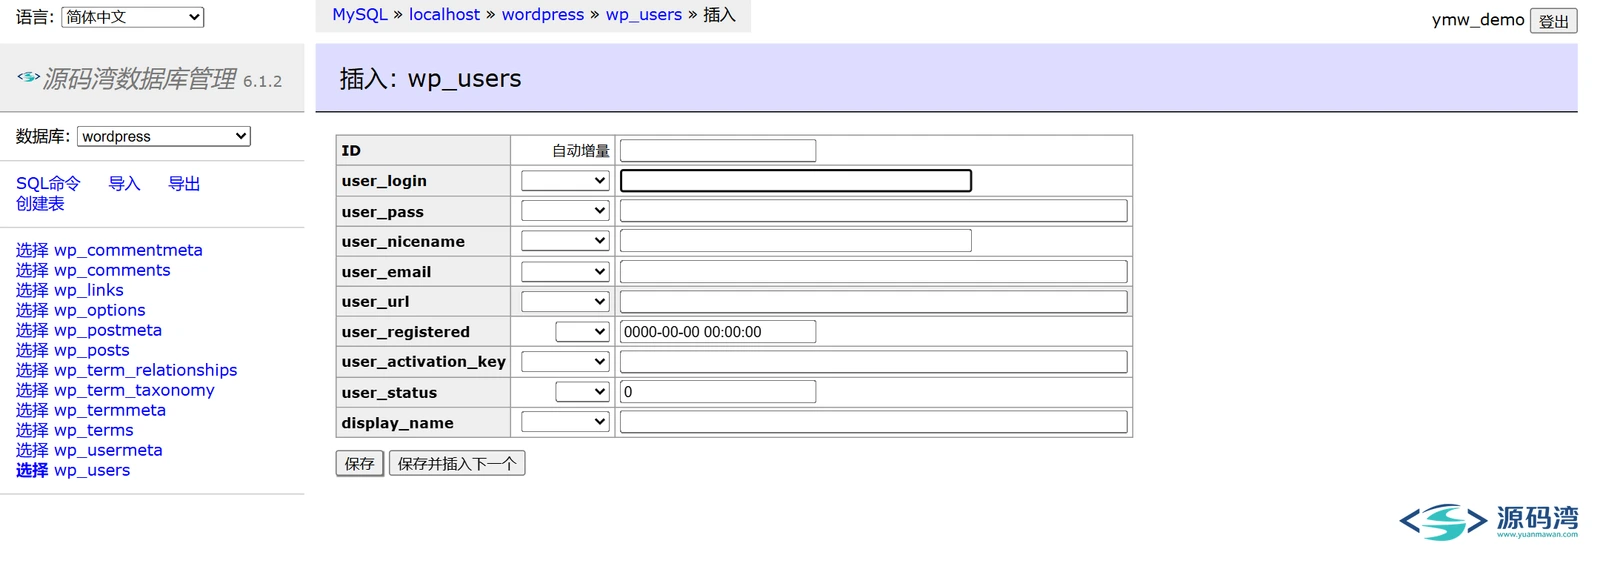Click the ID value input field
Screen dimensions: 1600x561
pyautogui.click(x=718, y=151)
